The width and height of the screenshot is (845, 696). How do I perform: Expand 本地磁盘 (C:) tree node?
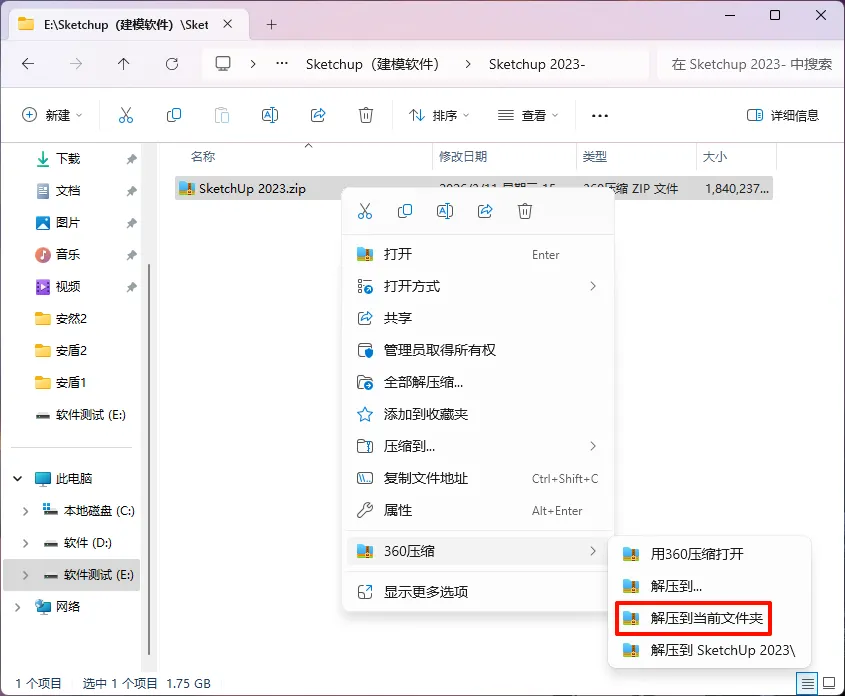pyautogui.click(x=25, y=511)
